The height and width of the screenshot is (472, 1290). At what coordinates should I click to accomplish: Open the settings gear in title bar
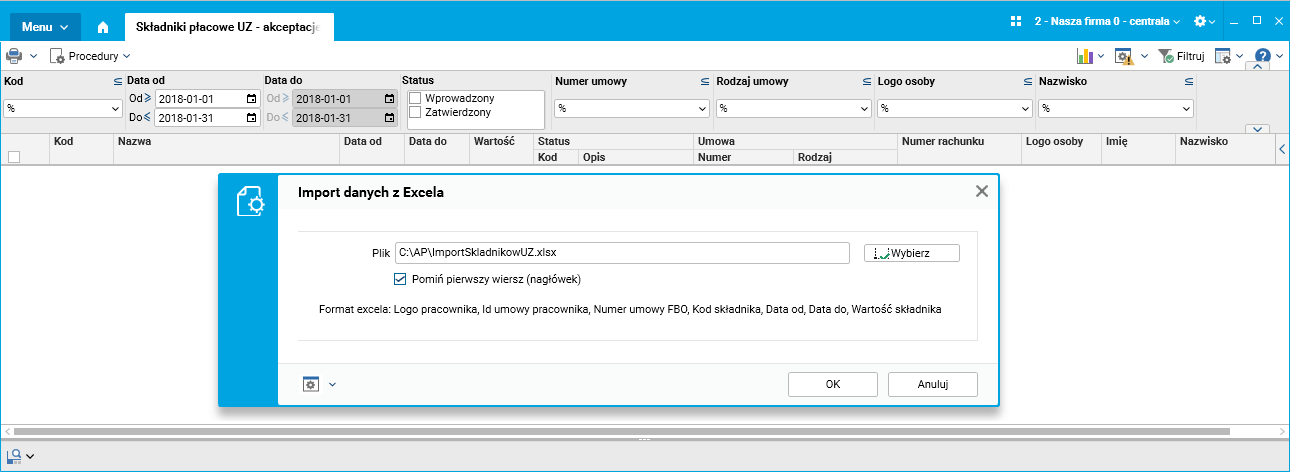1200,21
